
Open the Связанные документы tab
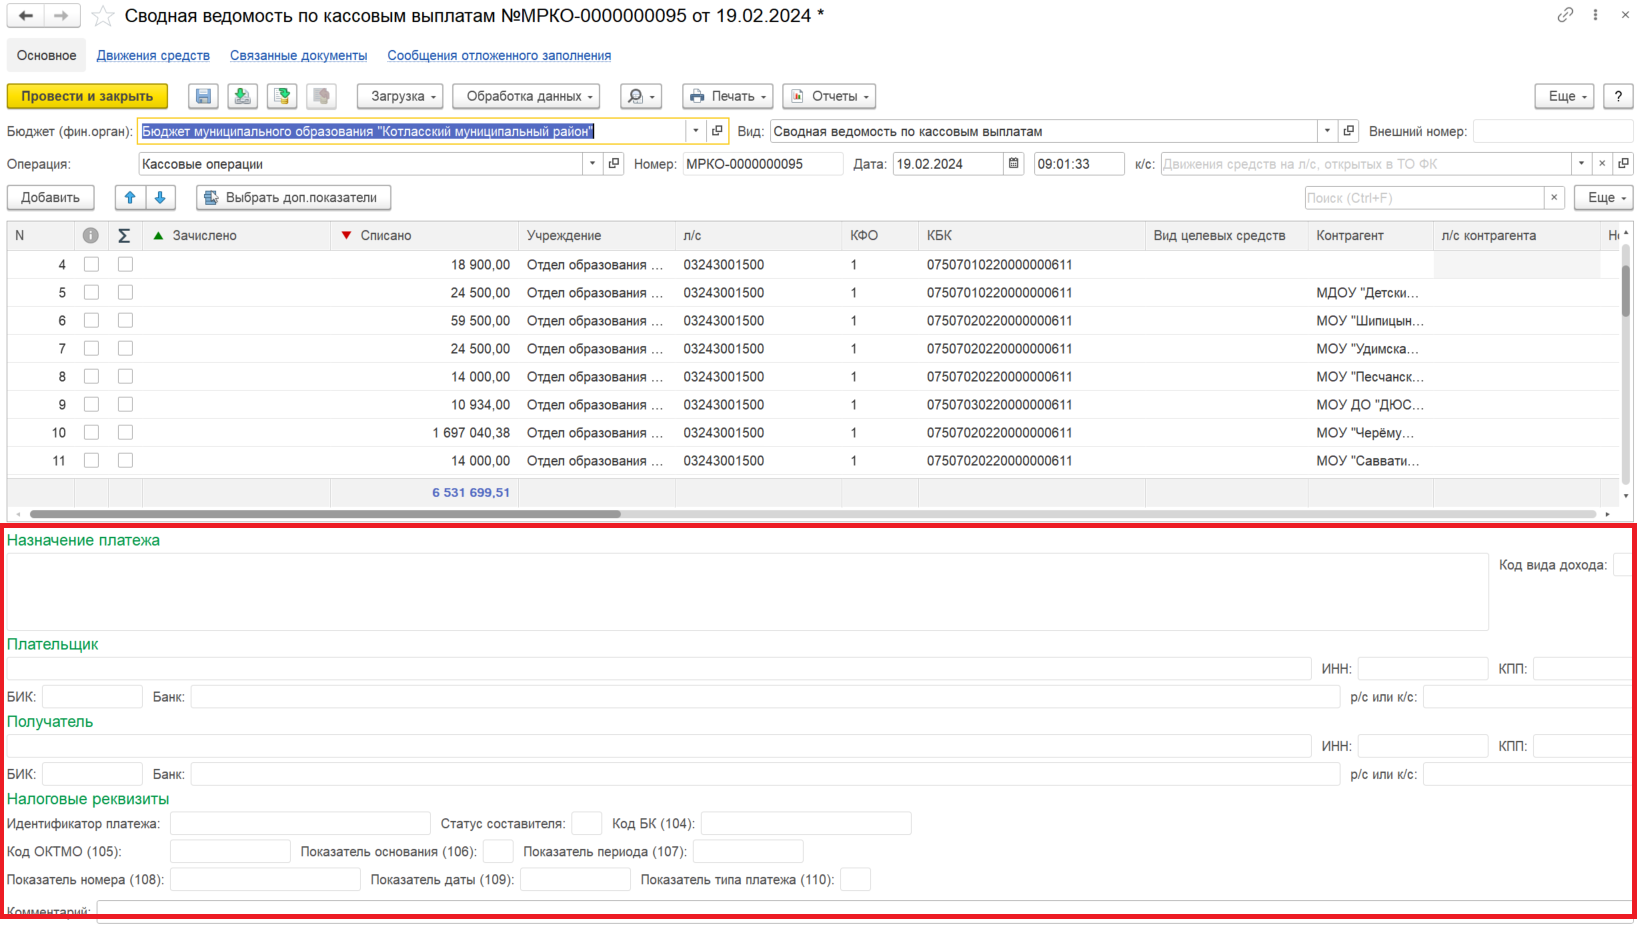[298, 55]
